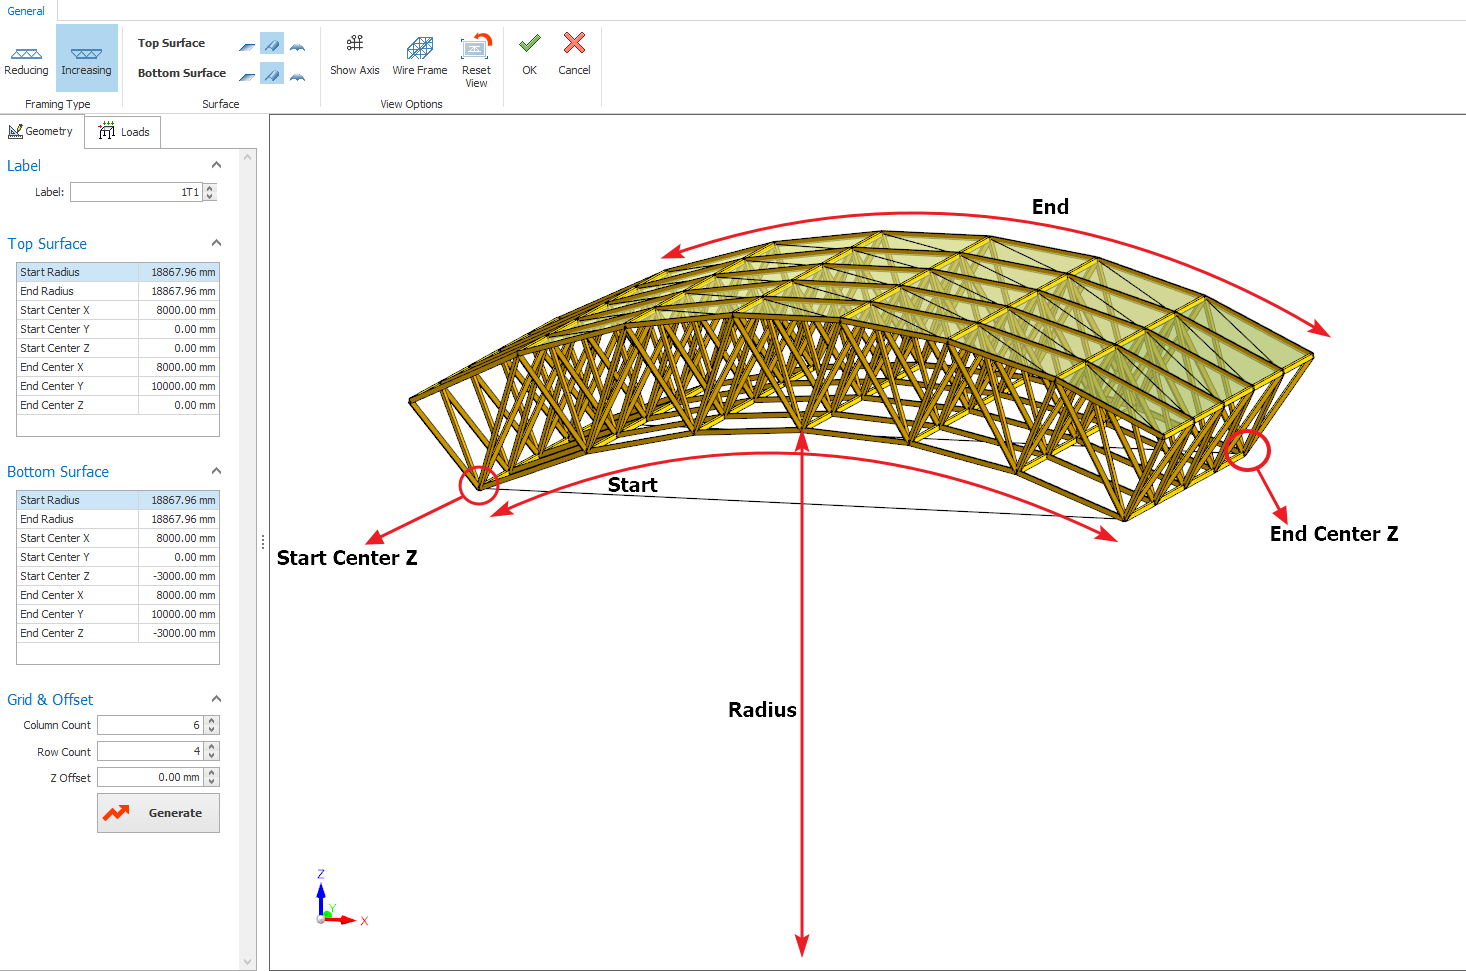
Task: Click the green OK checkmark
Action: coord(529,54)
